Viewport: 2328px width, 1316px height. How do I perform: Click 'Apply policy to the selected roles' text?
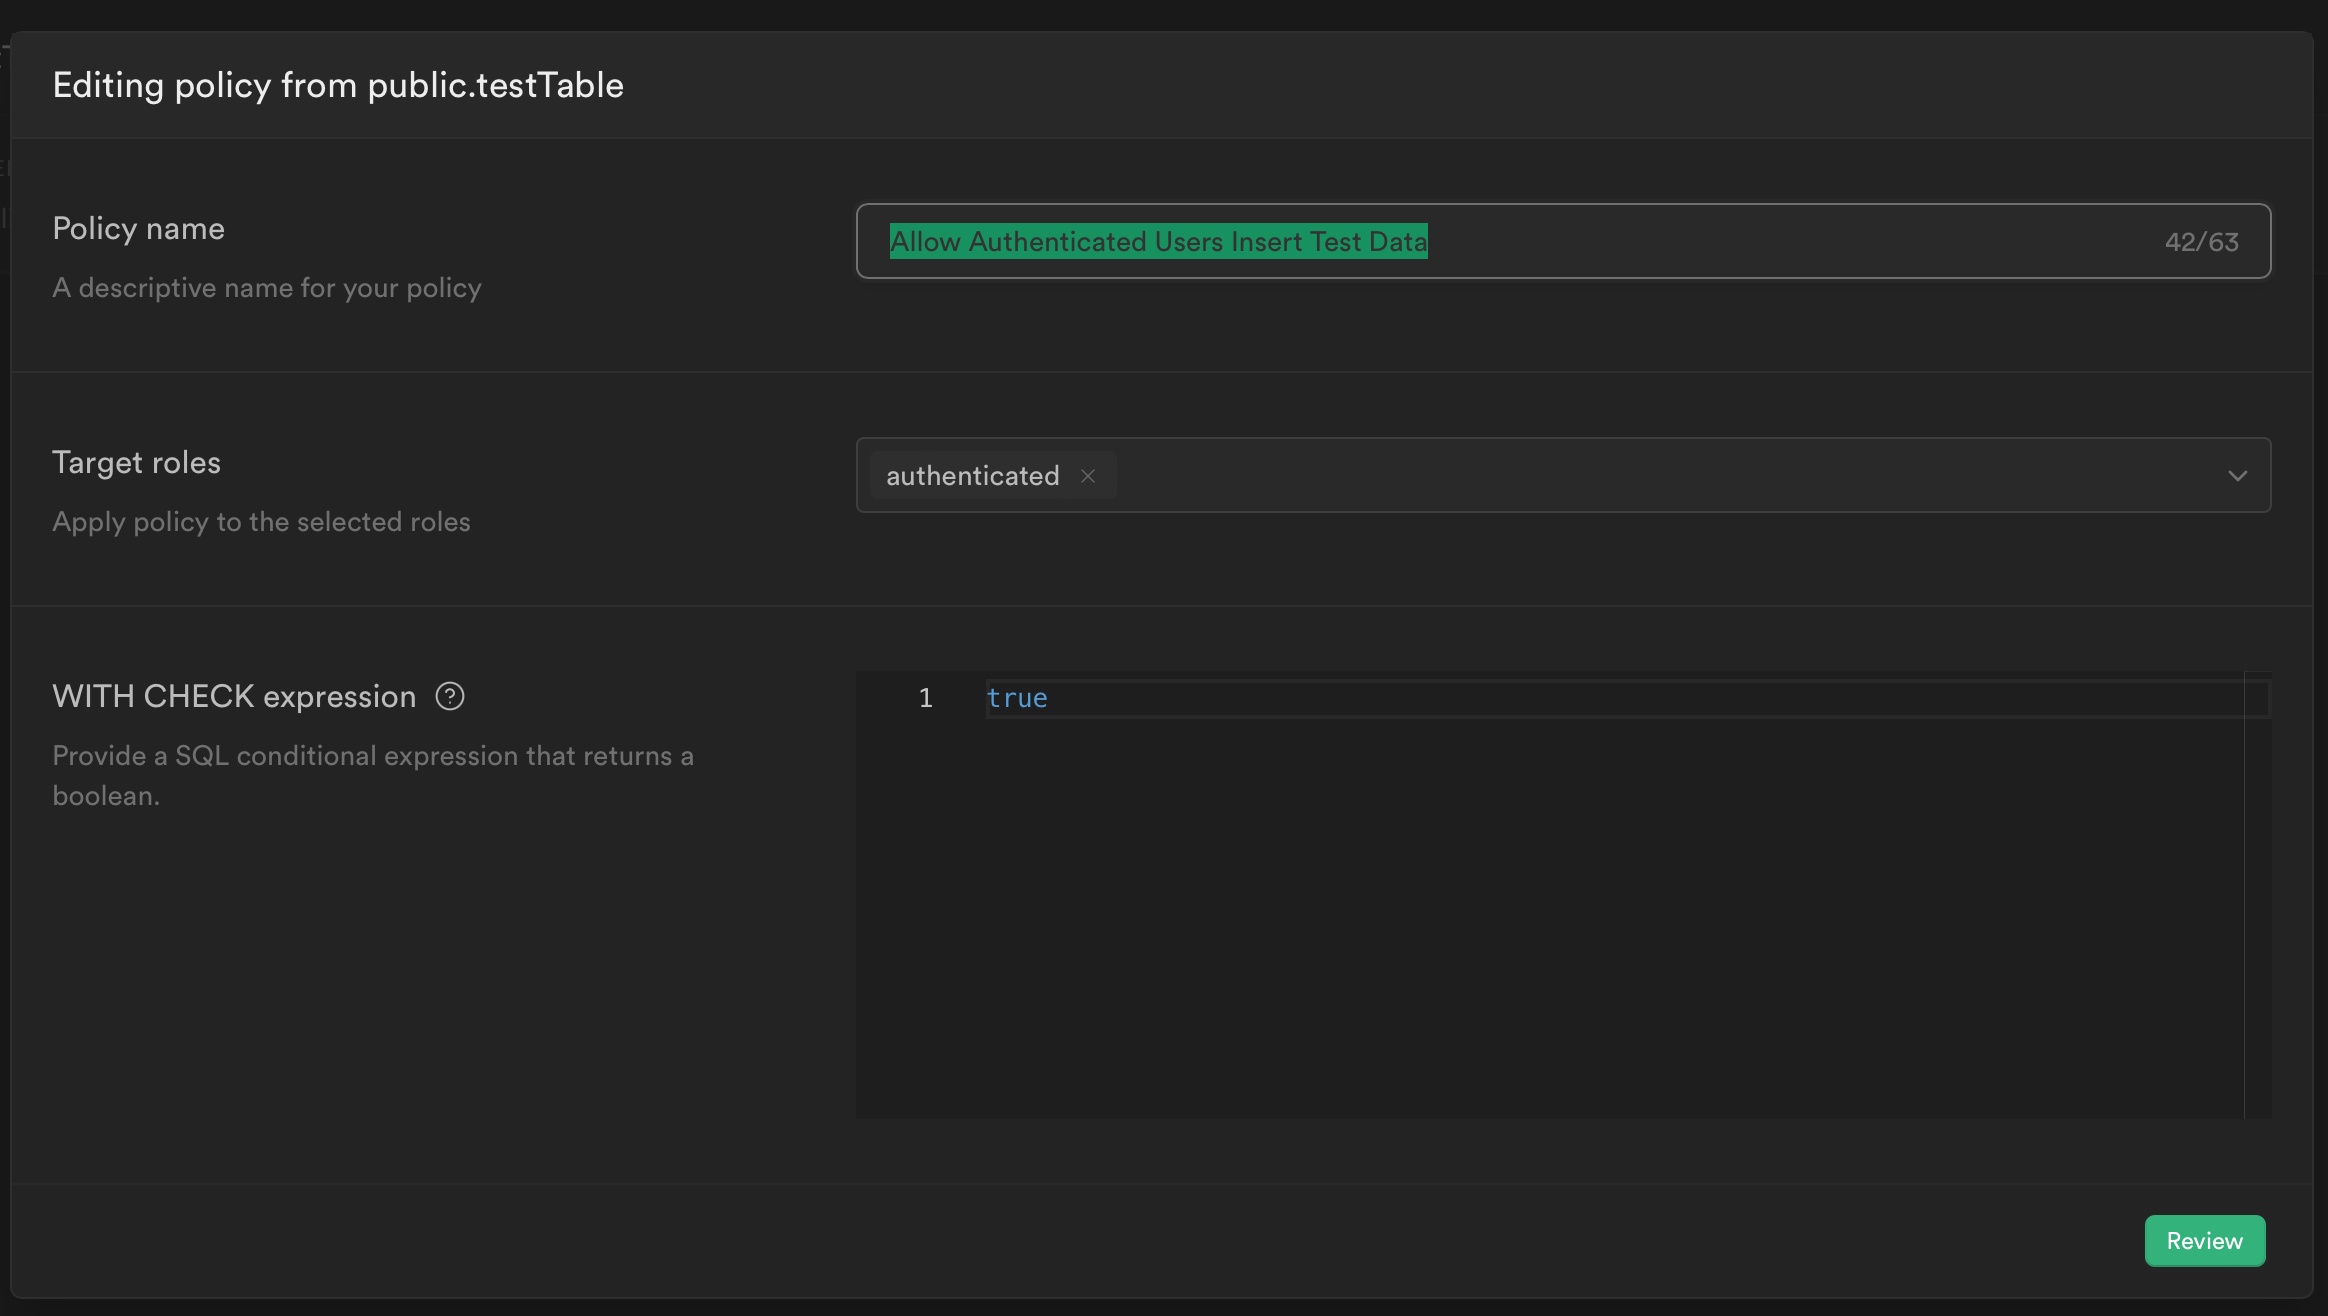tap(261, 522)
